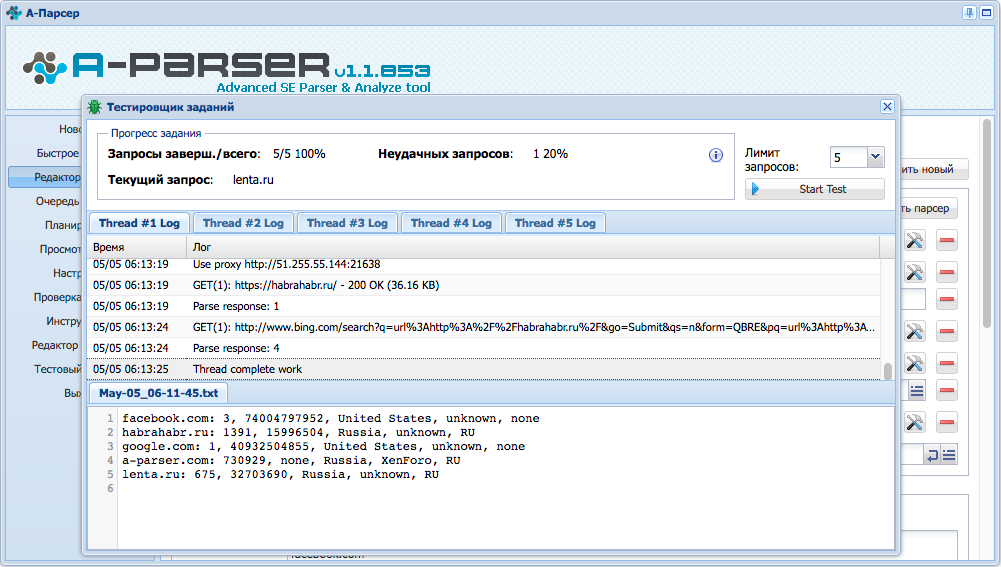Switch to Thread #1 Log tab

(x=139, y=223)
